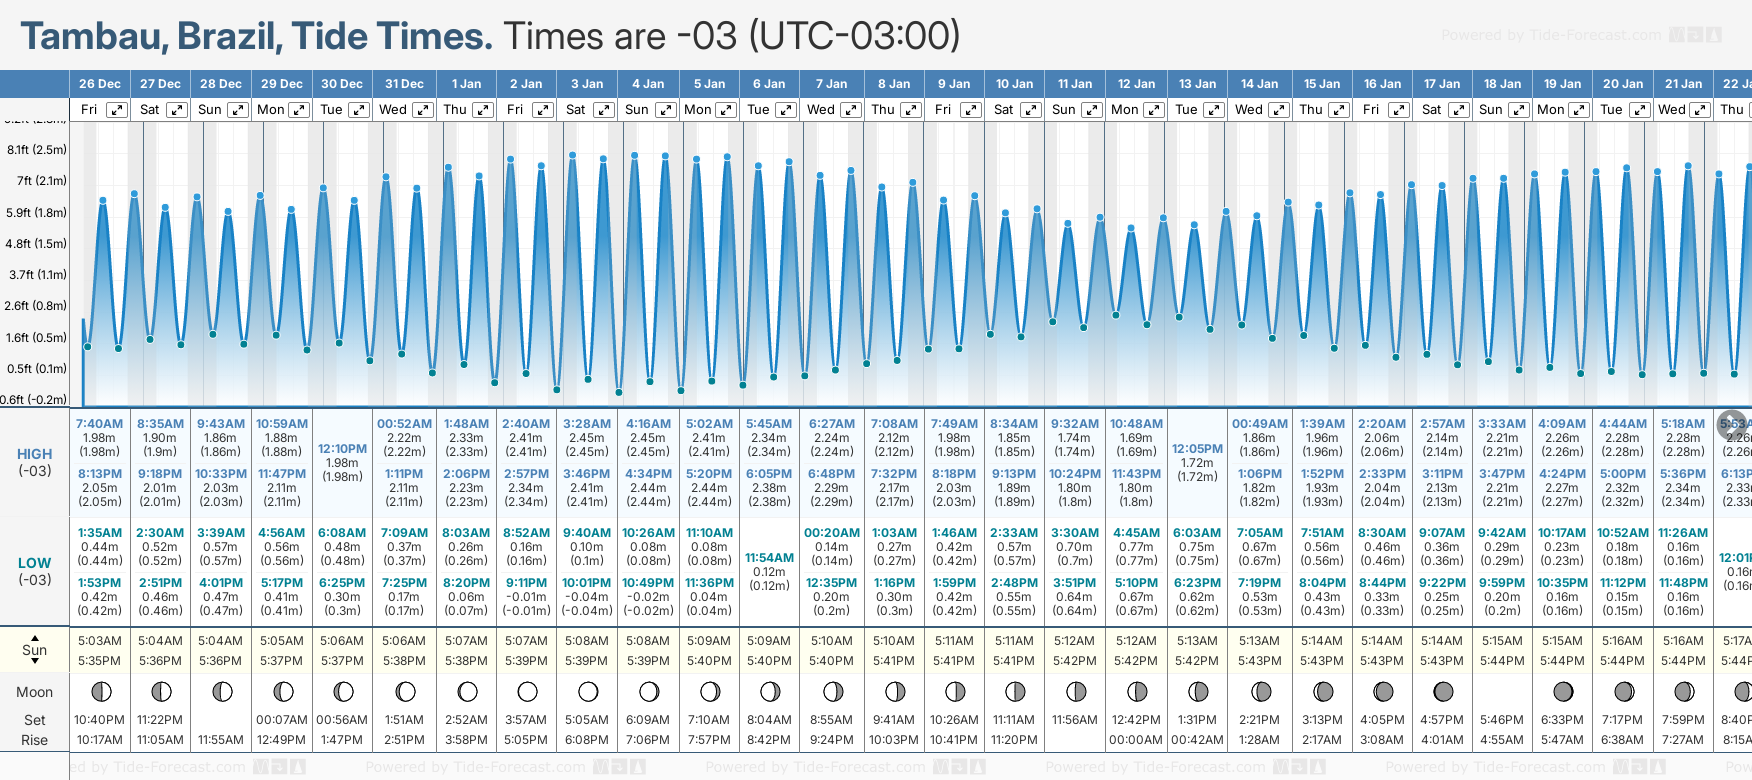The image size is (1752, 780).
Task: Open the enlarge icon for Wed 14 Jan
Action: (1279, 110)
